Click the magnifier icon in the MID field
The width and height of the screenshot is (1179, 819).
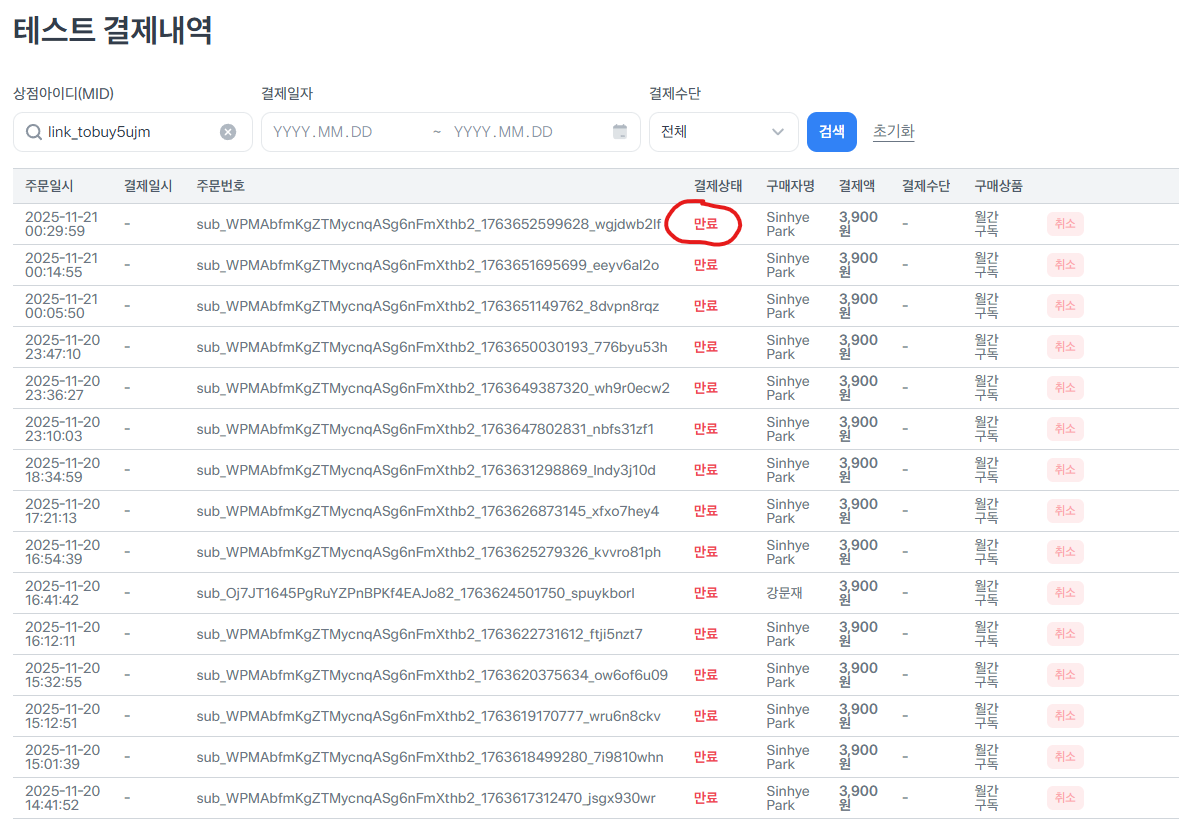33,132
